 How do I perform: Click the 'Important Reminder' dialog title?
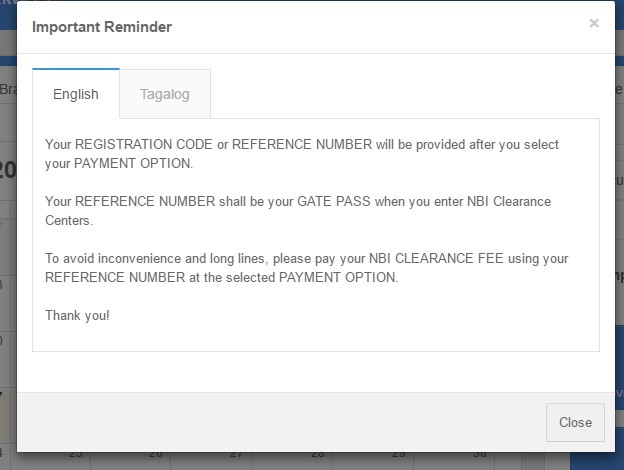coord(102,27)
